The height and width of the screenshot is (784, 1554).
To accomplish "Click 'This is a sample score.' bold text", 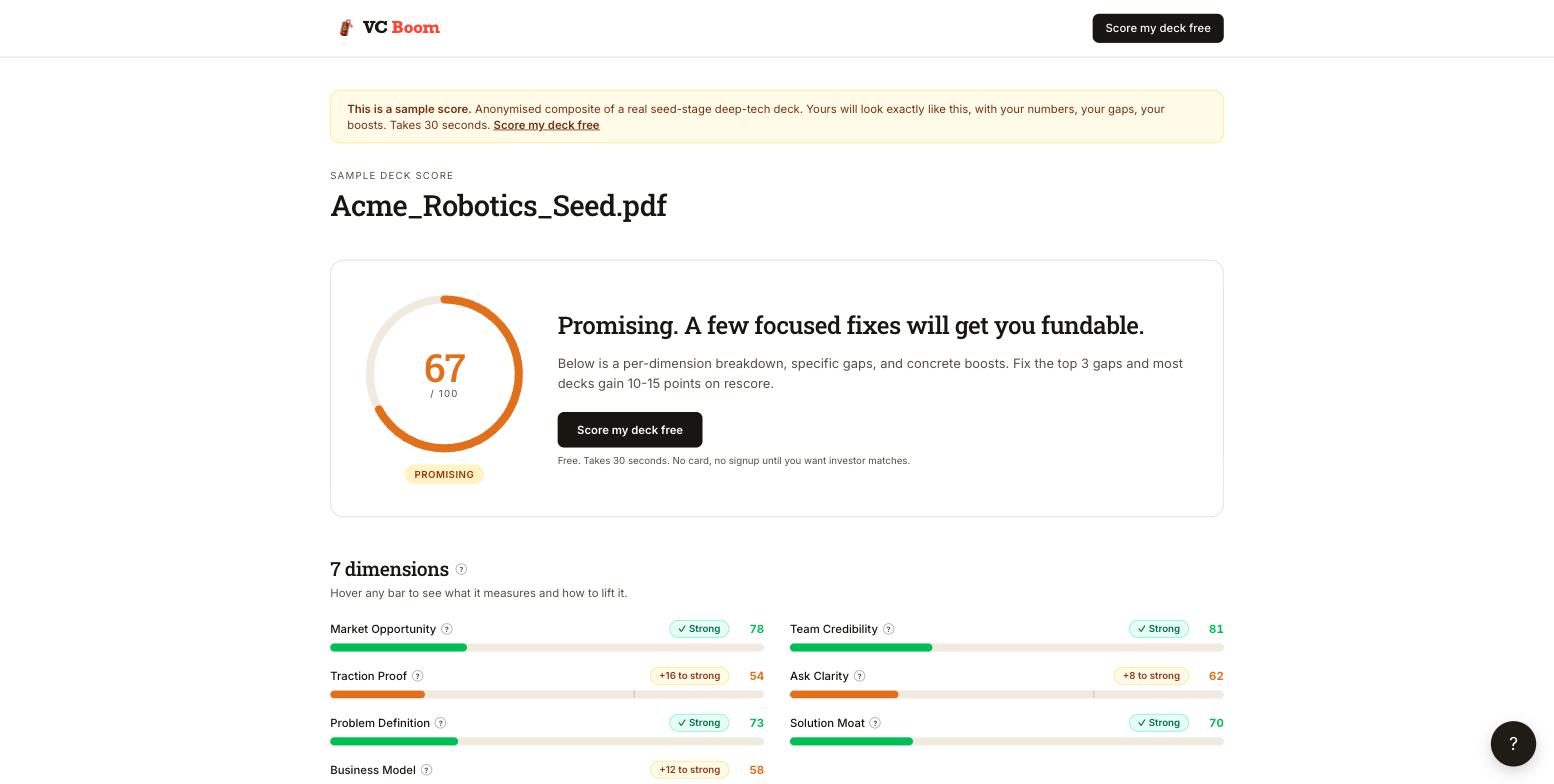I will point(409,109).
